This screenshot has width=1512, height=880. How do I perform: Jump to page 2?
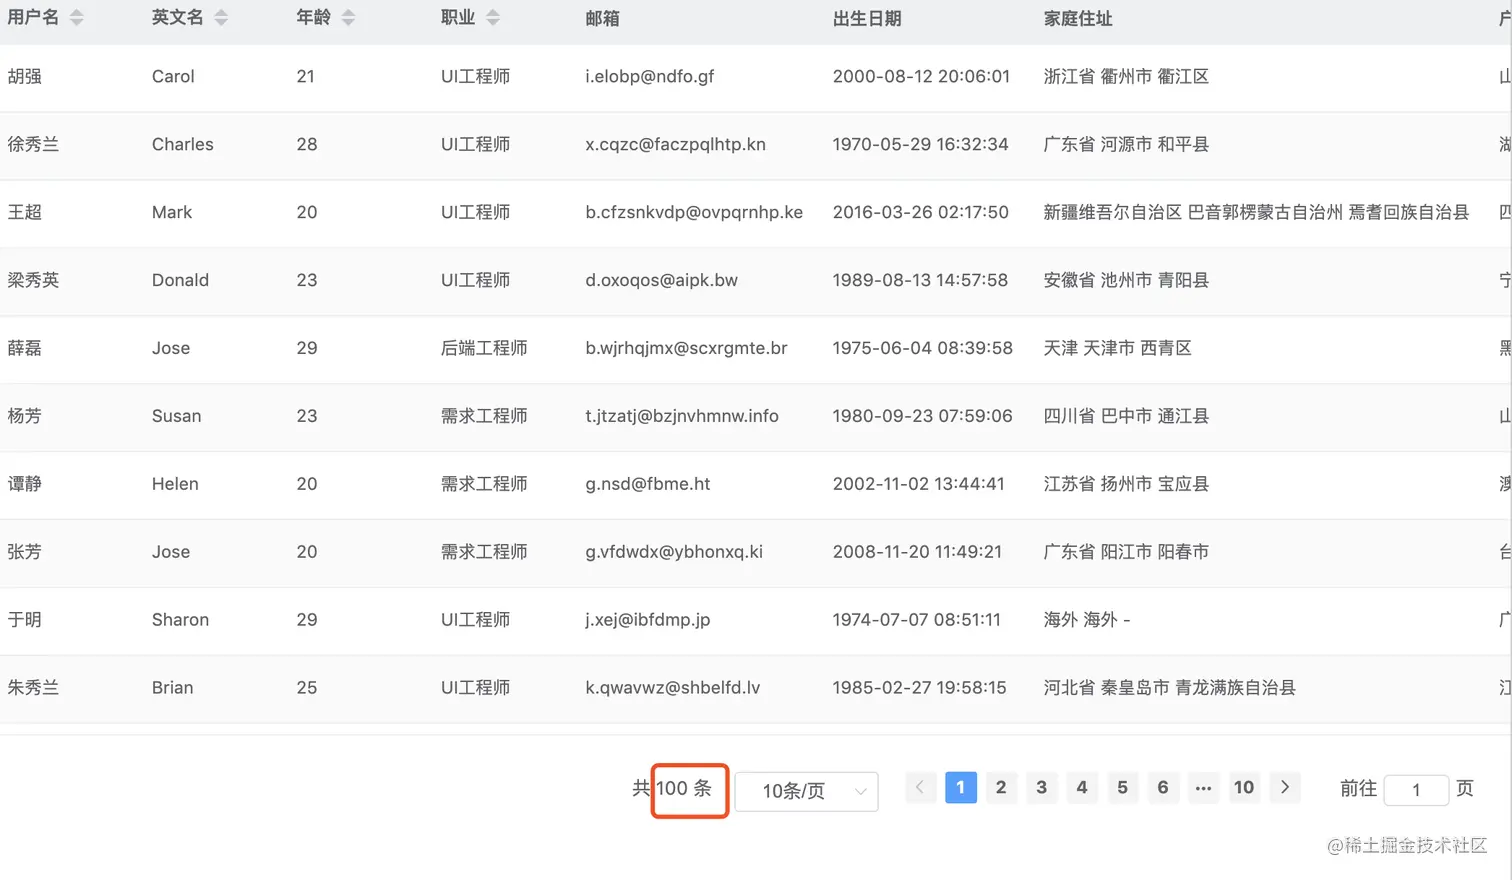click(1001, 787)
